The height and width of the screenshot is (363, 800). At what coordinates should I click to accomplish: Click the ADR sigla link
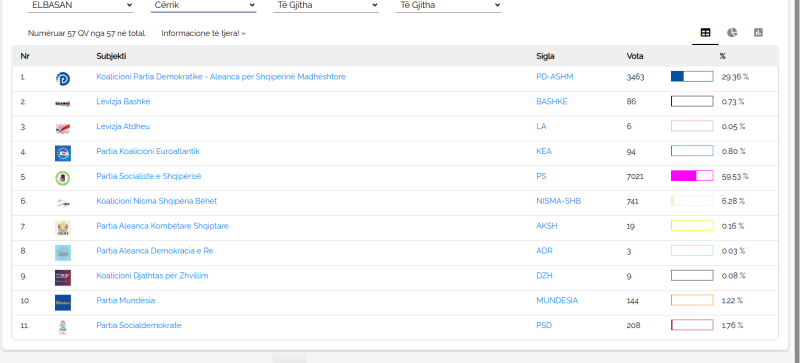point(544,251)
